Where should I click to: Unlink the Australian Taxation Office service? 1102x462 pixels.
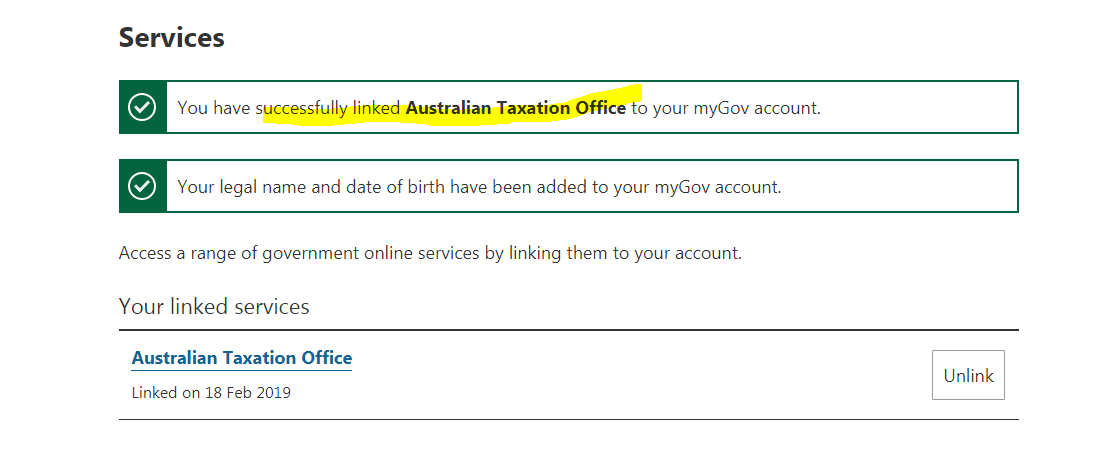pyautogui.click(x=968, y=375)
